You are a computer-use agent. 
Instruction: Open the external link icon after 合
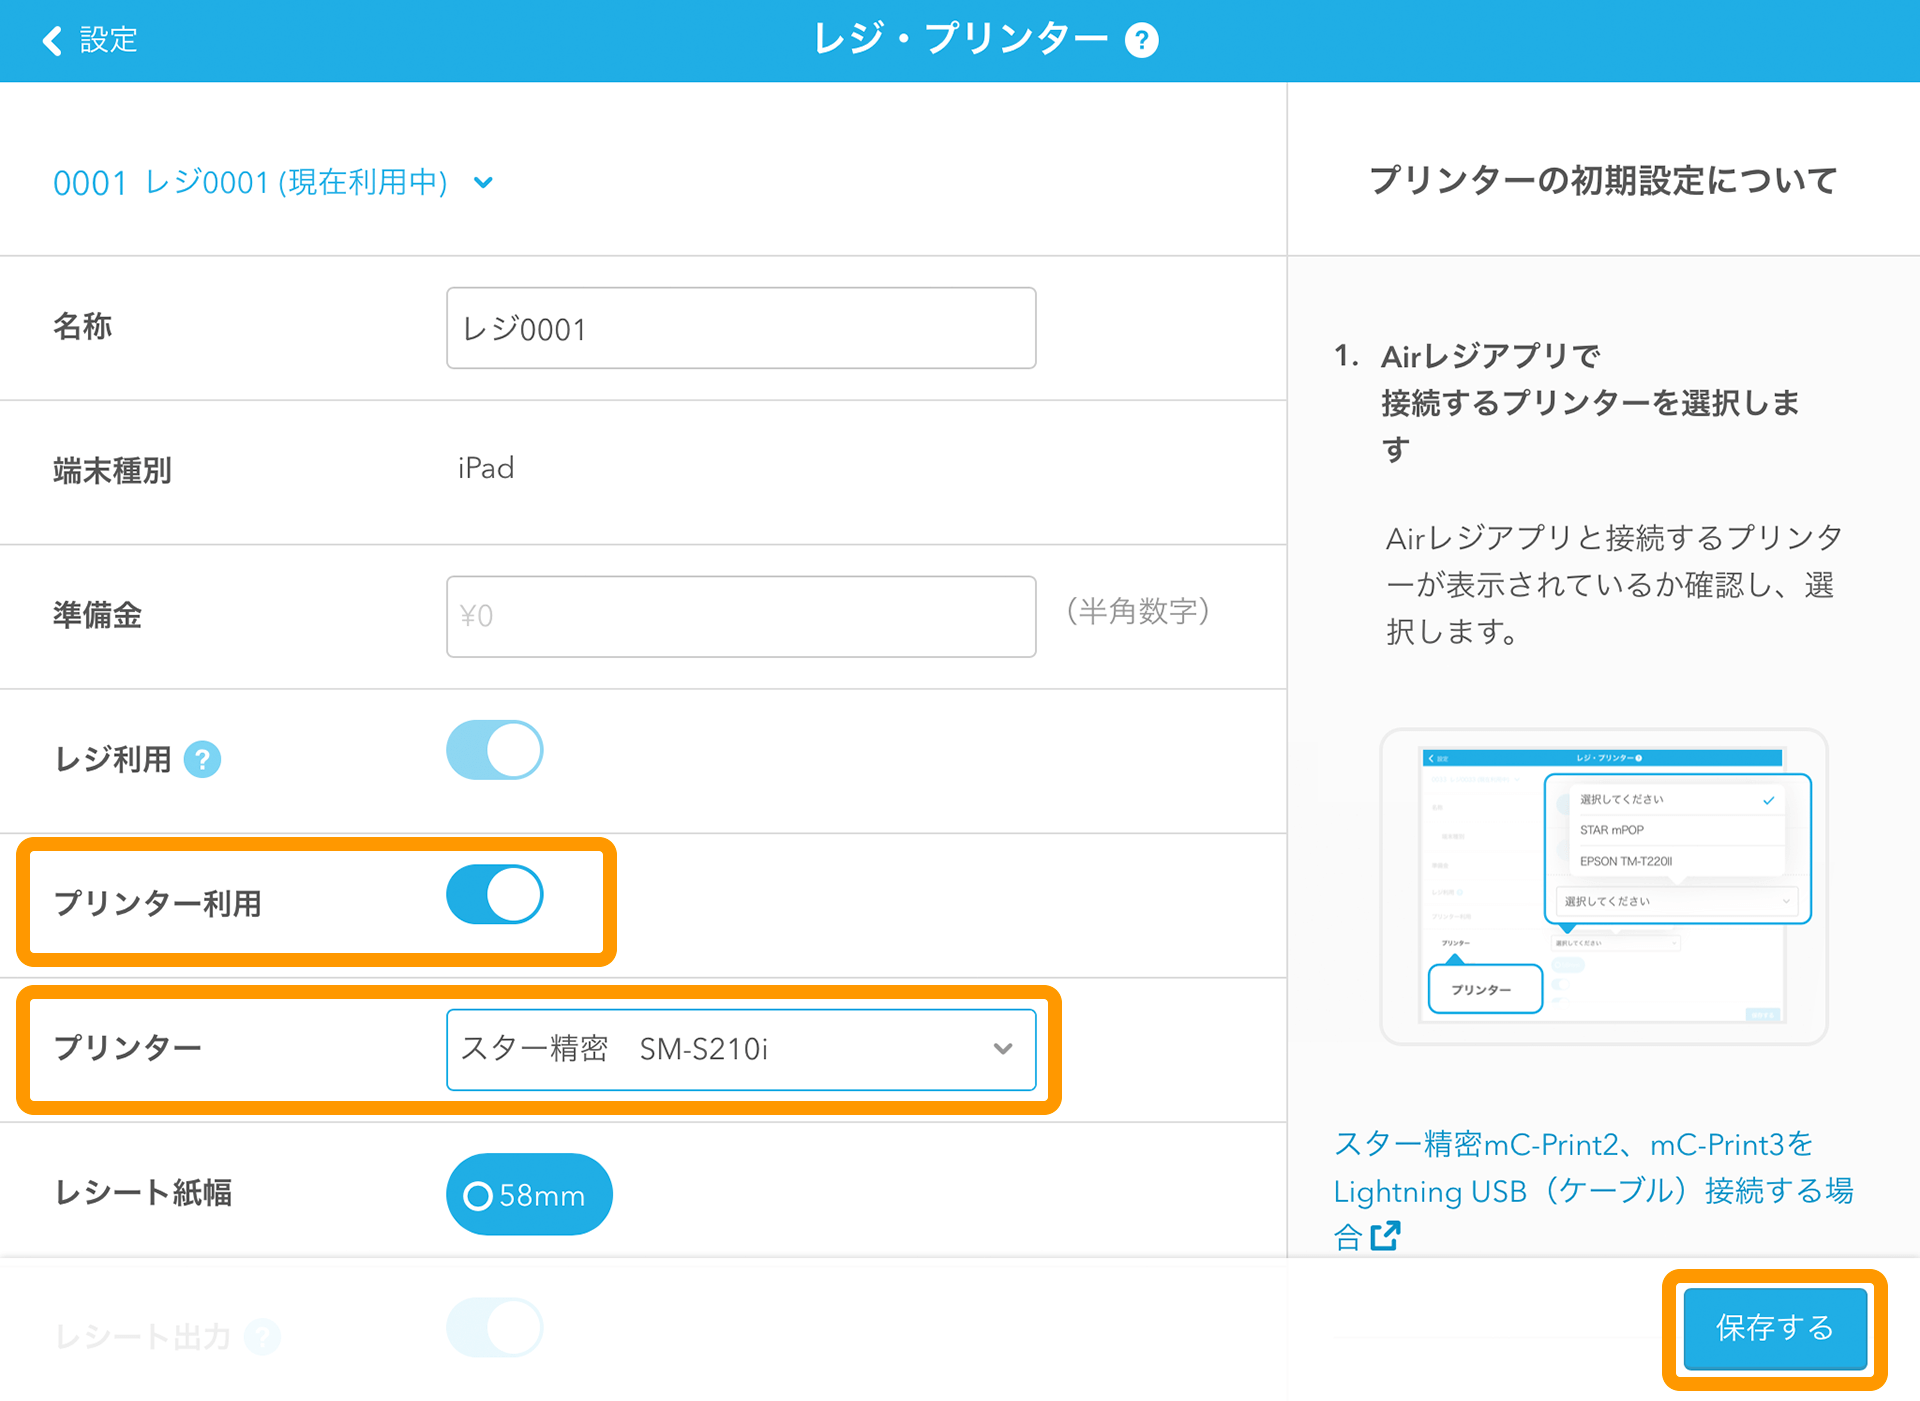pyautogui.click(x=1385, y=1236)
